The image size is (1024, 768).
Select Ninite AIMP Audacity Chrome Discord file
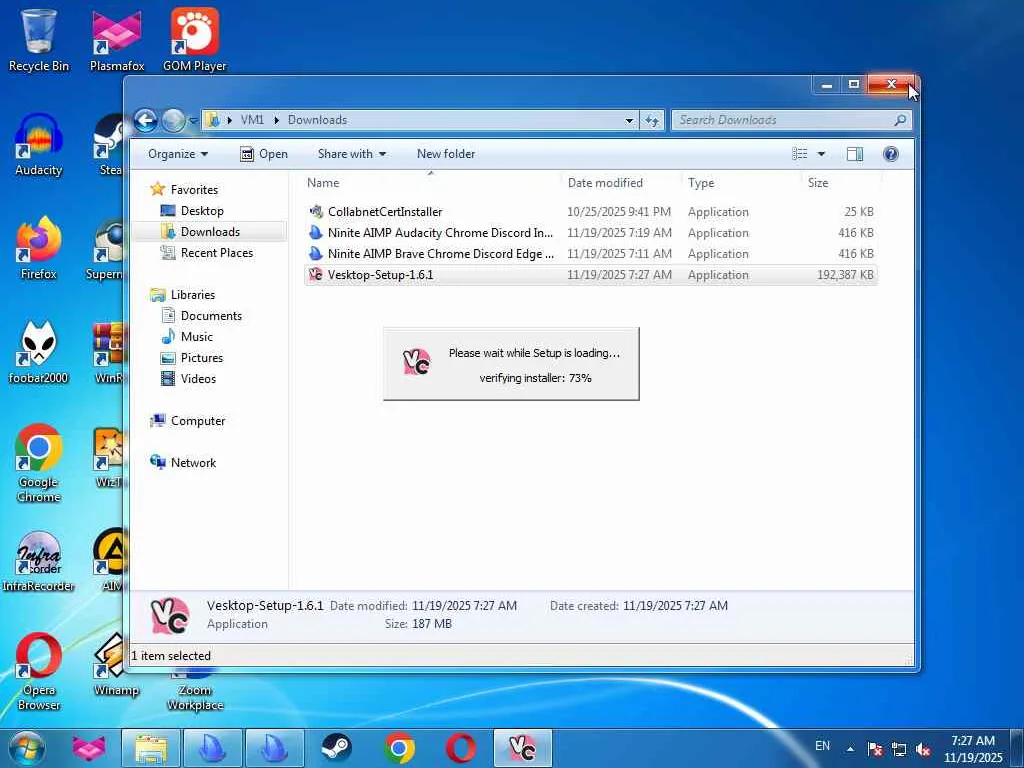tap(590, 232)
